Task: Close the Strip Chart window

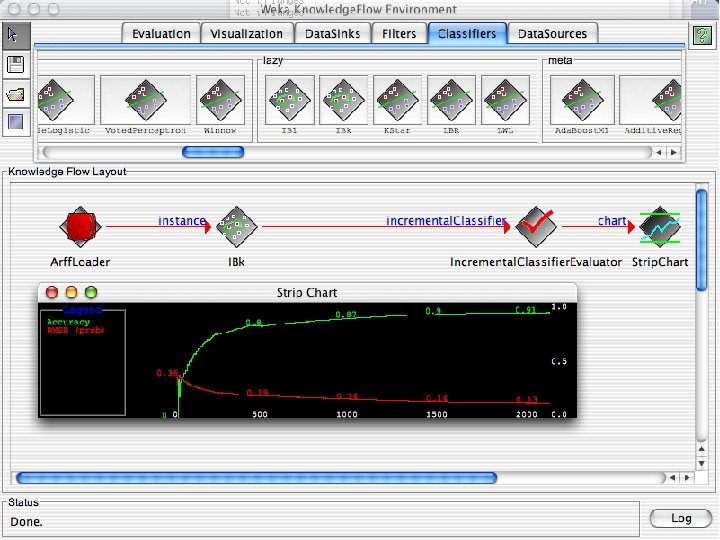Action: tap(52, 292)
